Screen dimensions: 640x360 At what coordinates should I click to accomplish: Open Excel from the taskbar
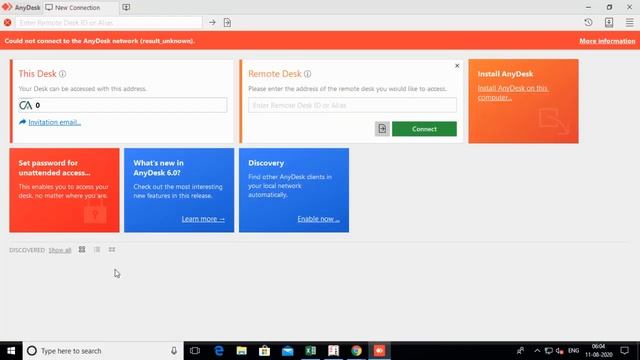point(311,351)
